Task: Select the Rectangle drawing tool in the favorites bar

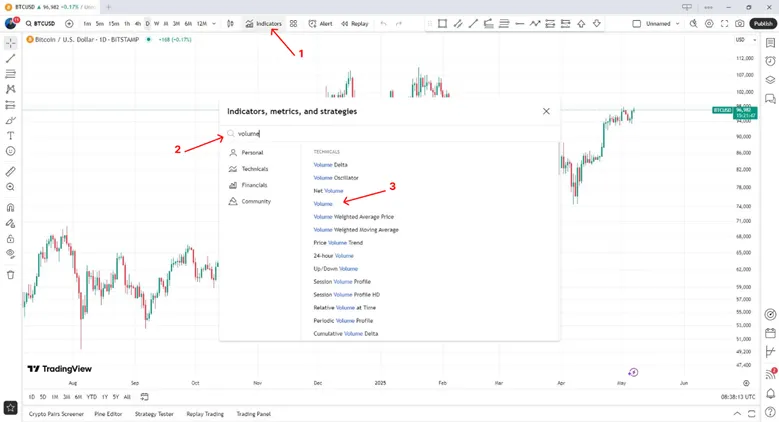Action: coord(442,23)
